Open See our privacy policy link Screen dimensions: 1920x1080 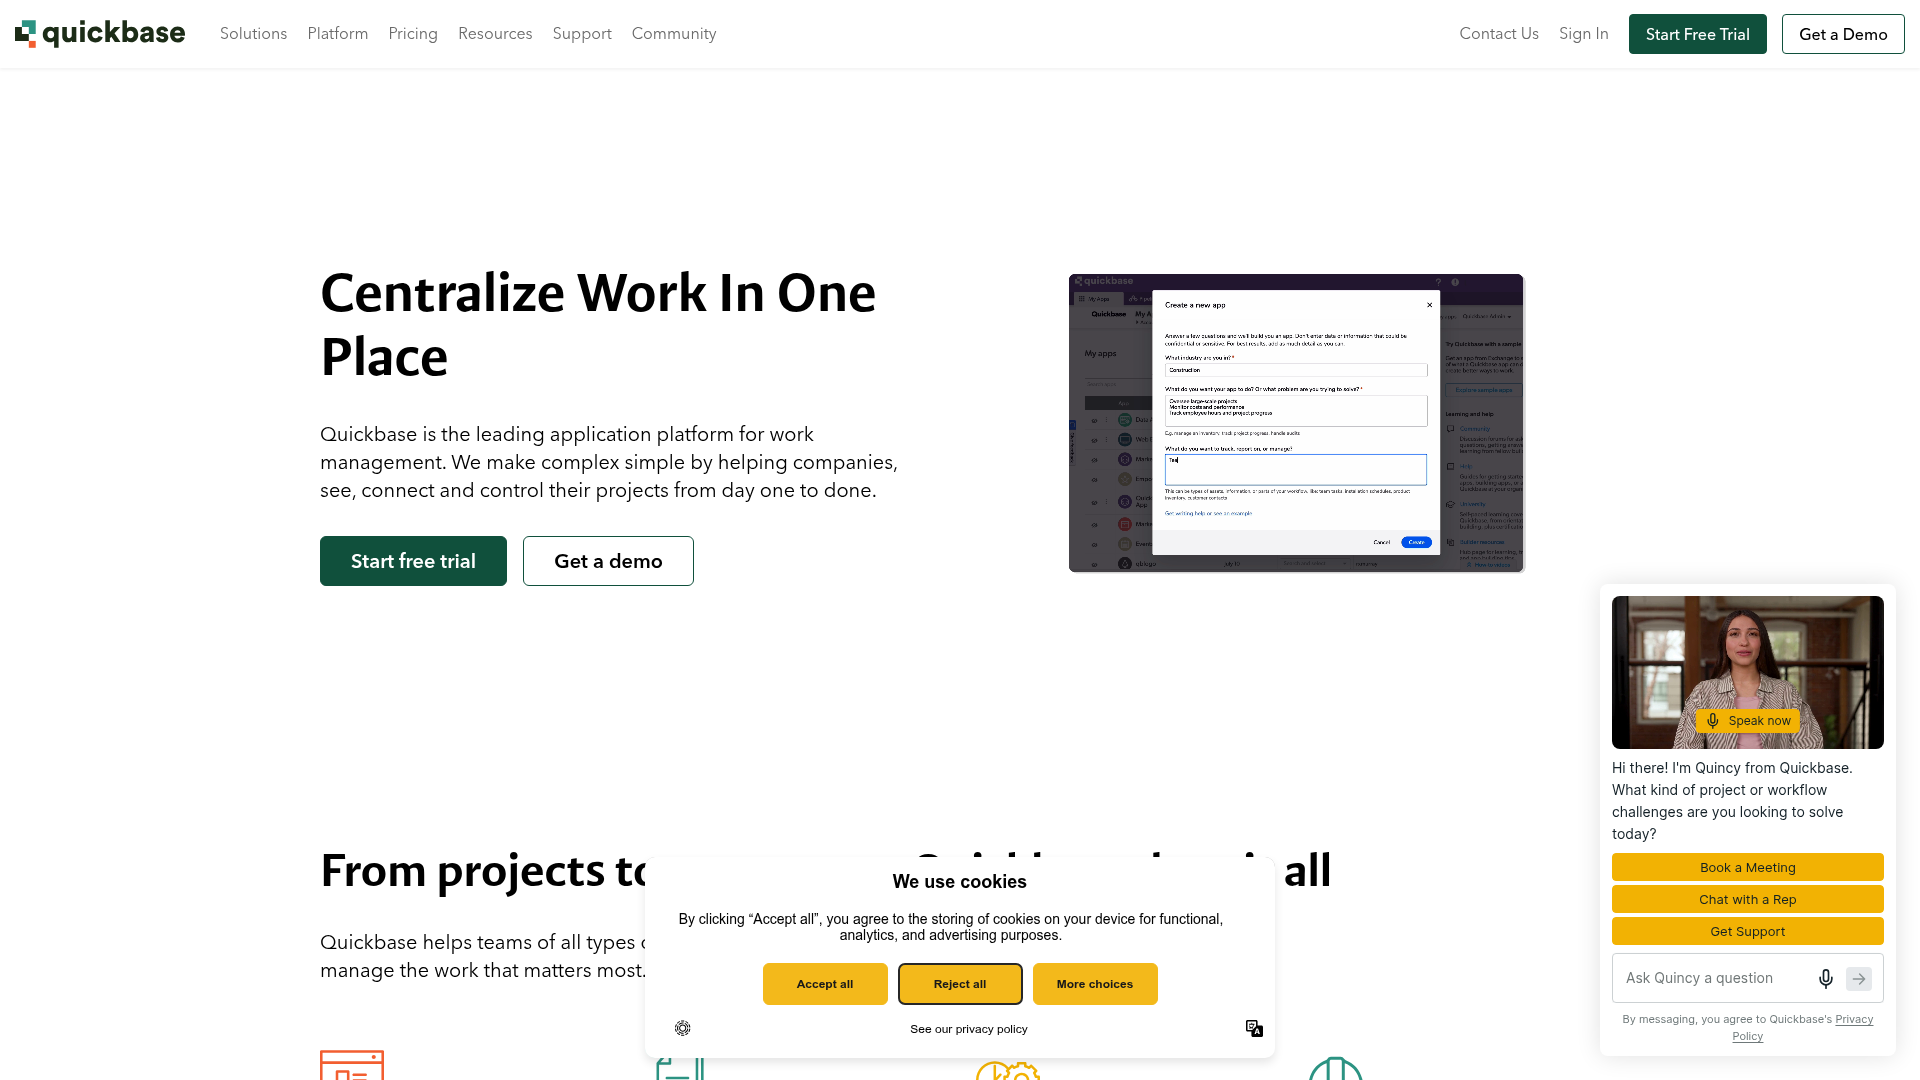pos(969,1029)
